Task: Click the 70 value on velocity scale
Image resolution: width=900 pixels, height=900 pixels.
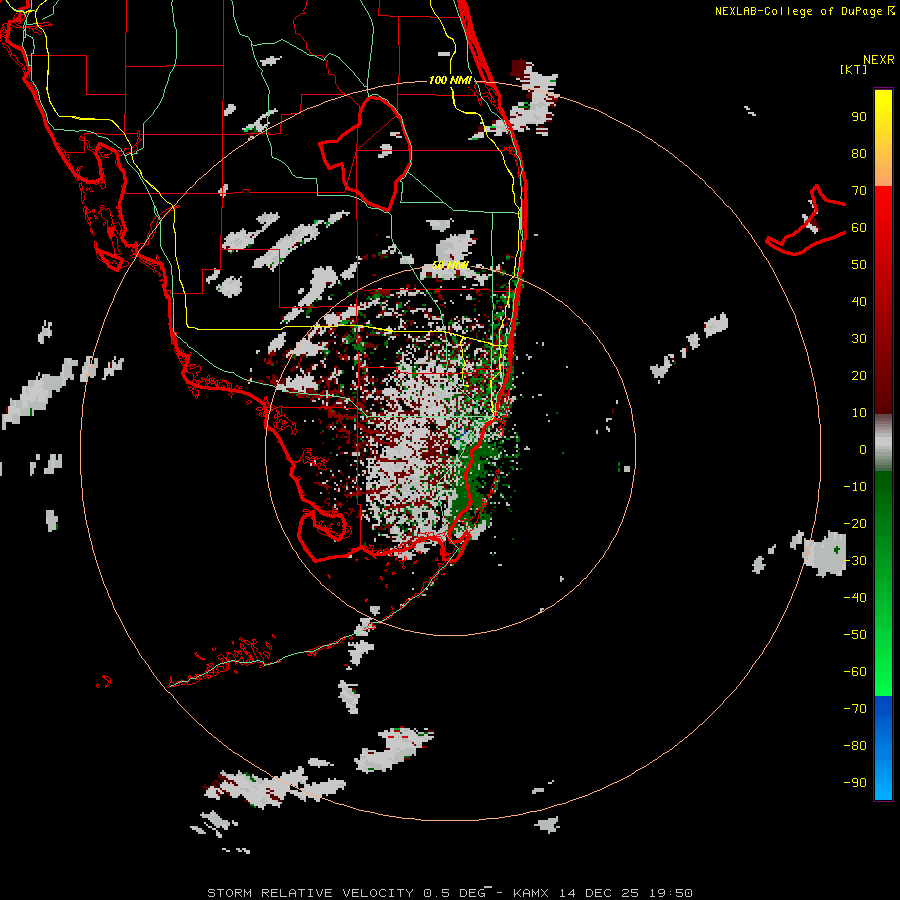Action: pos(859,191)
